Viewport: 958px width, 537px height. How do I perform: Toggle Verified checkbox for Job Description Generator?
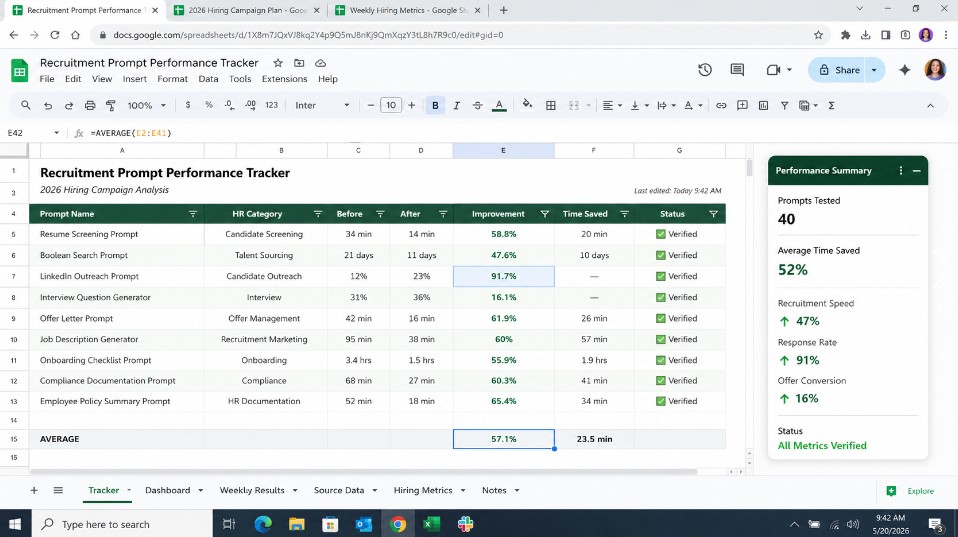click(x=660, y=339)
